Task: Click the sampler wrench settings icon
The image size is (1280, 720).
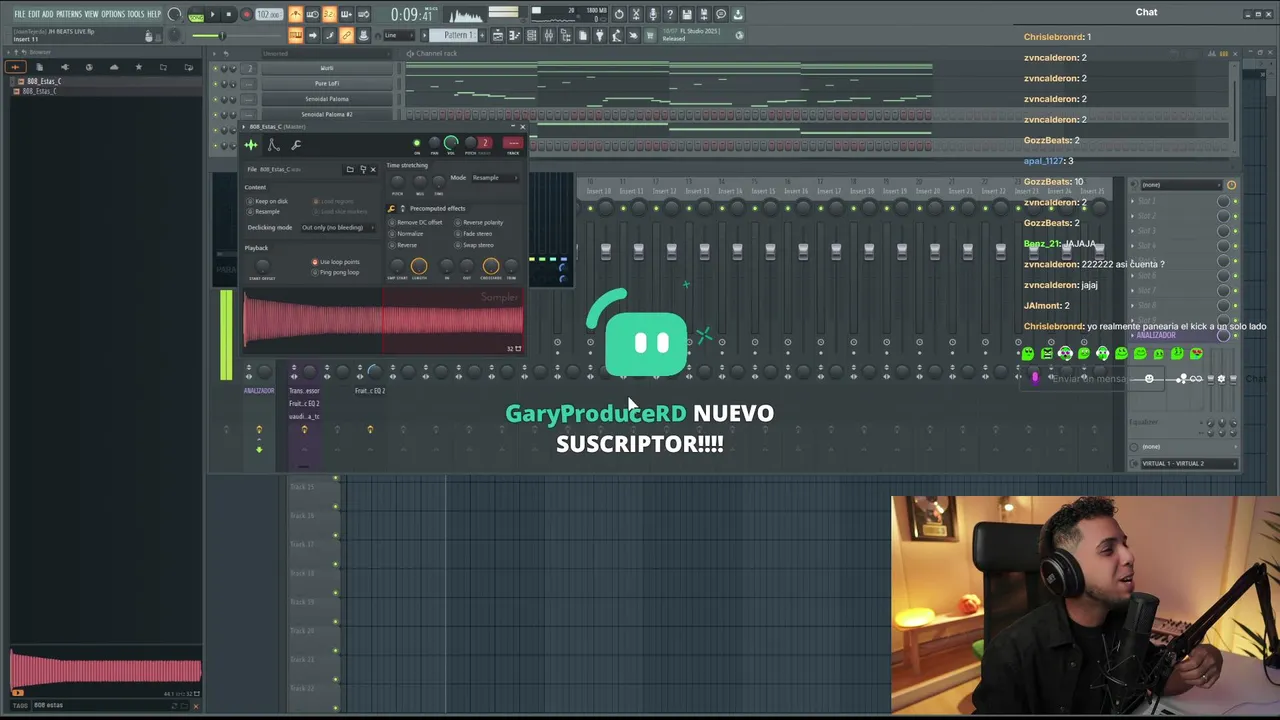Action: point(296,145)
